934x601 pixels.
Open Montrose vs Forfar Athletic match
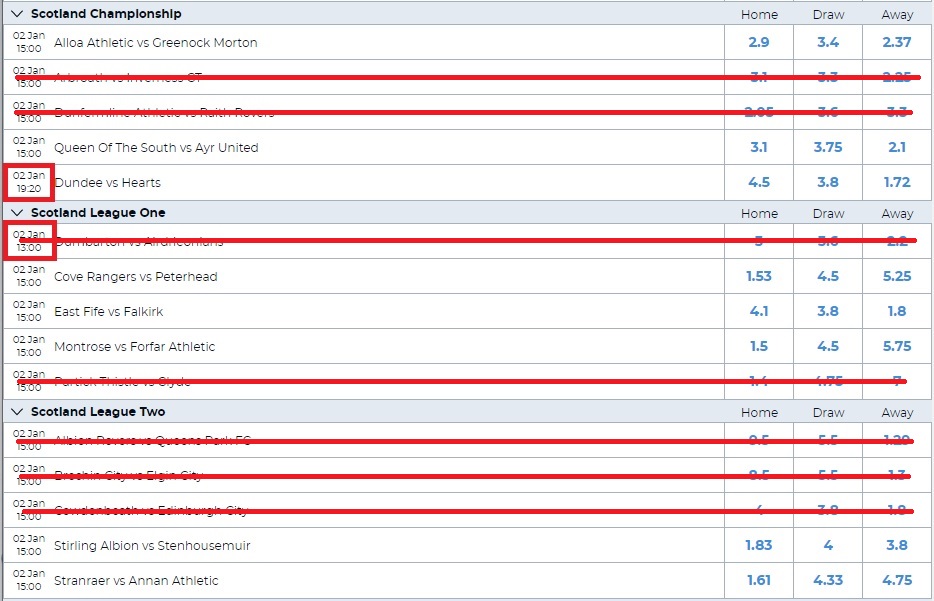(x=135, y=347)
